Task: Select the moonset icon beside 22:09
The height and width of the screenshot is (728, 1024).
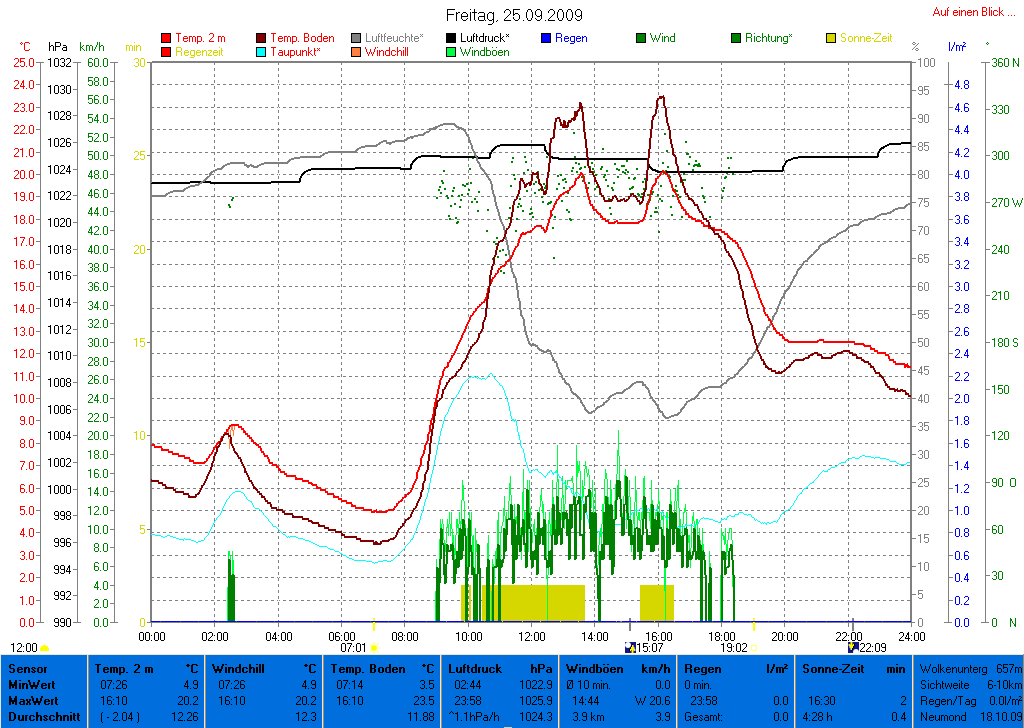Action: tap(852, 647)
